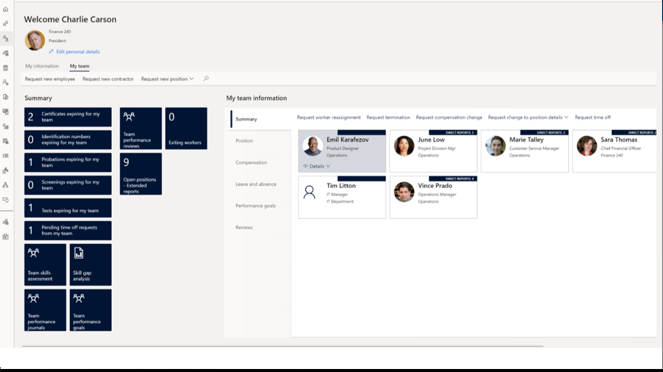
Task: Click pencil icon beside Edit personal details
Action: click(x=51, y=52)
